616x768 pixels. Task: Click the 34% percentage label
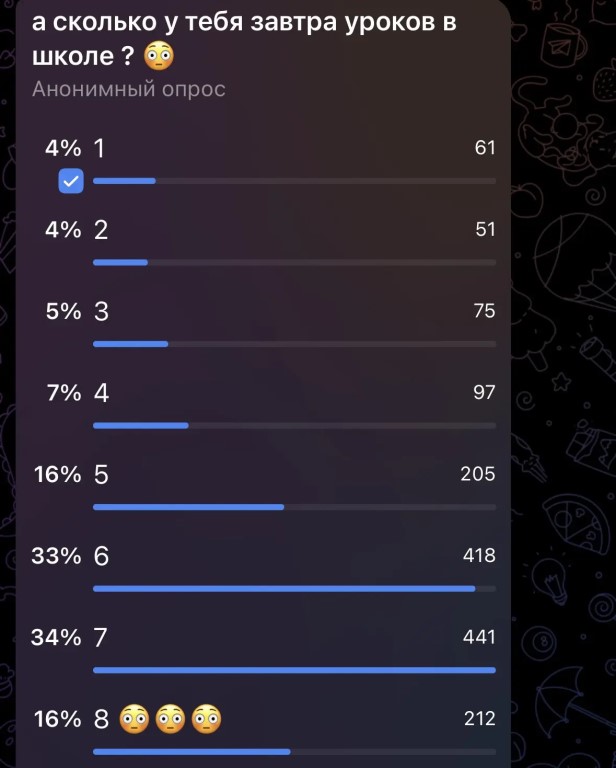[56, 637]
